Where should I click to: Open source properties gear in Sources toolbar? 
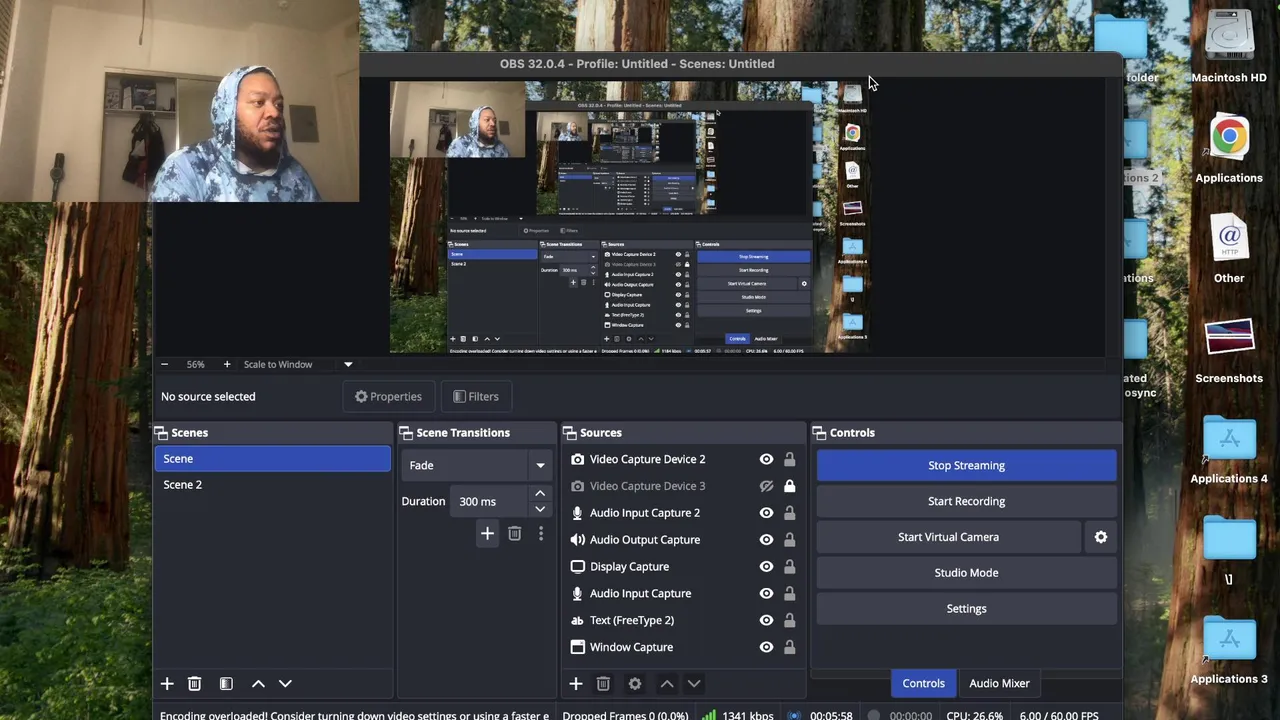[x=635, y=684]
